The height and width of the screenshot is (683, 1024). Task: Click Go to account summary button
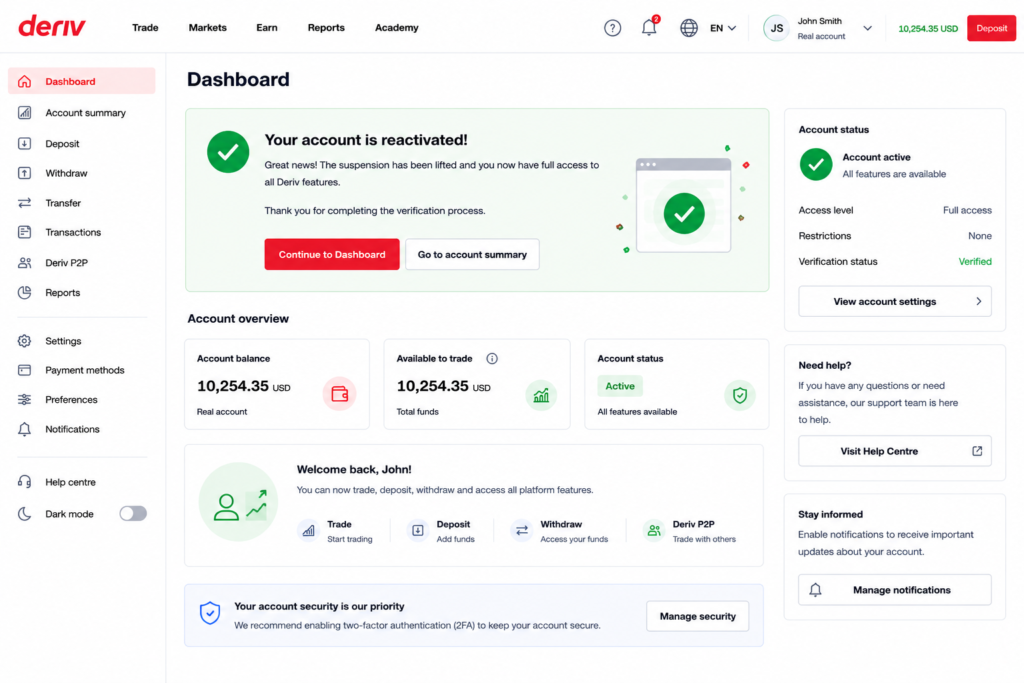coord(472,254)
